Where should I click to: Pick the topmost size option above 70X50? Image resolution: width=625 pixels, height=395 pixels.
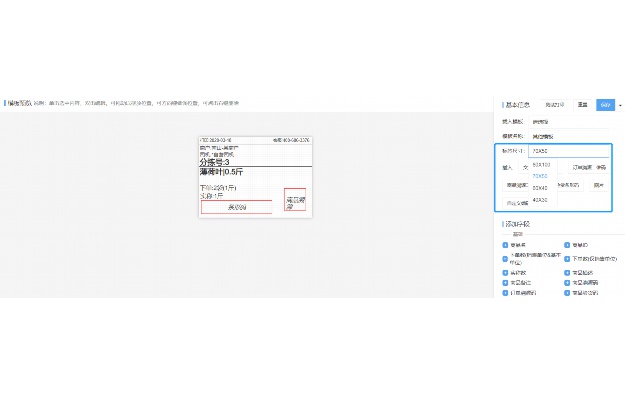click(542, 164)
